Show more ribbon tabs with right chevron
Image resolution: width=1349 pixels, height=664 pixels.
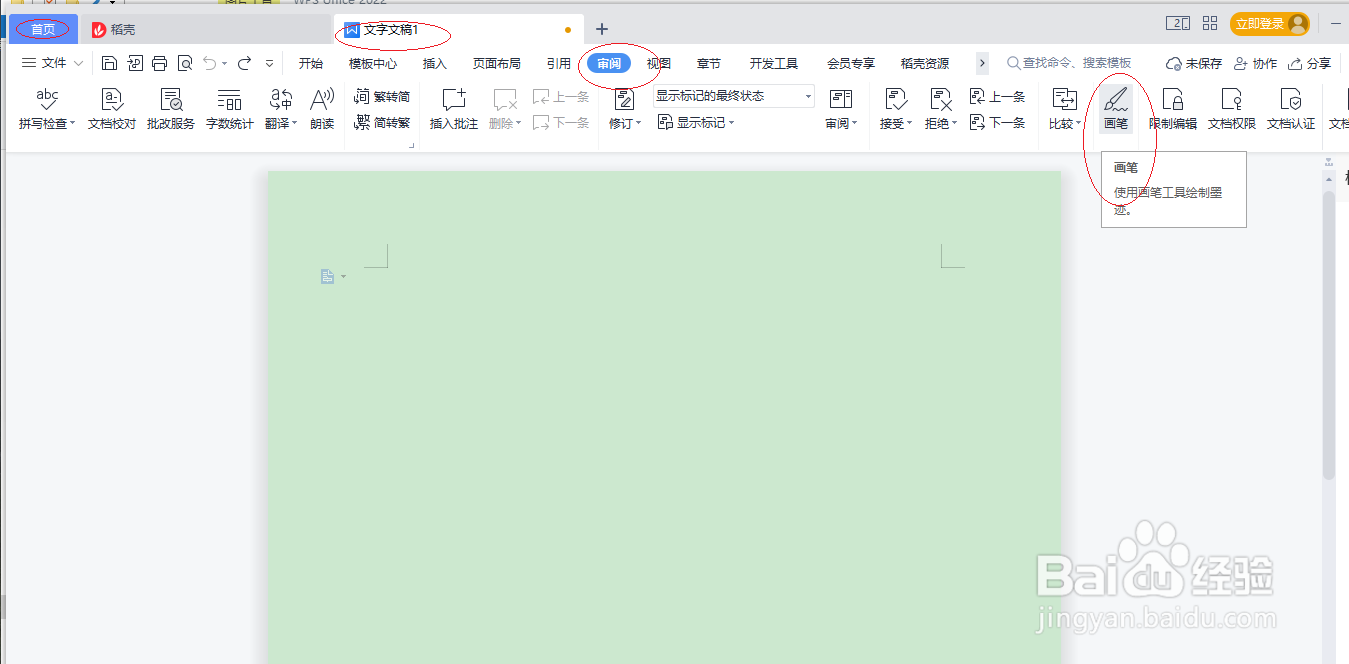tap(983, 63)
